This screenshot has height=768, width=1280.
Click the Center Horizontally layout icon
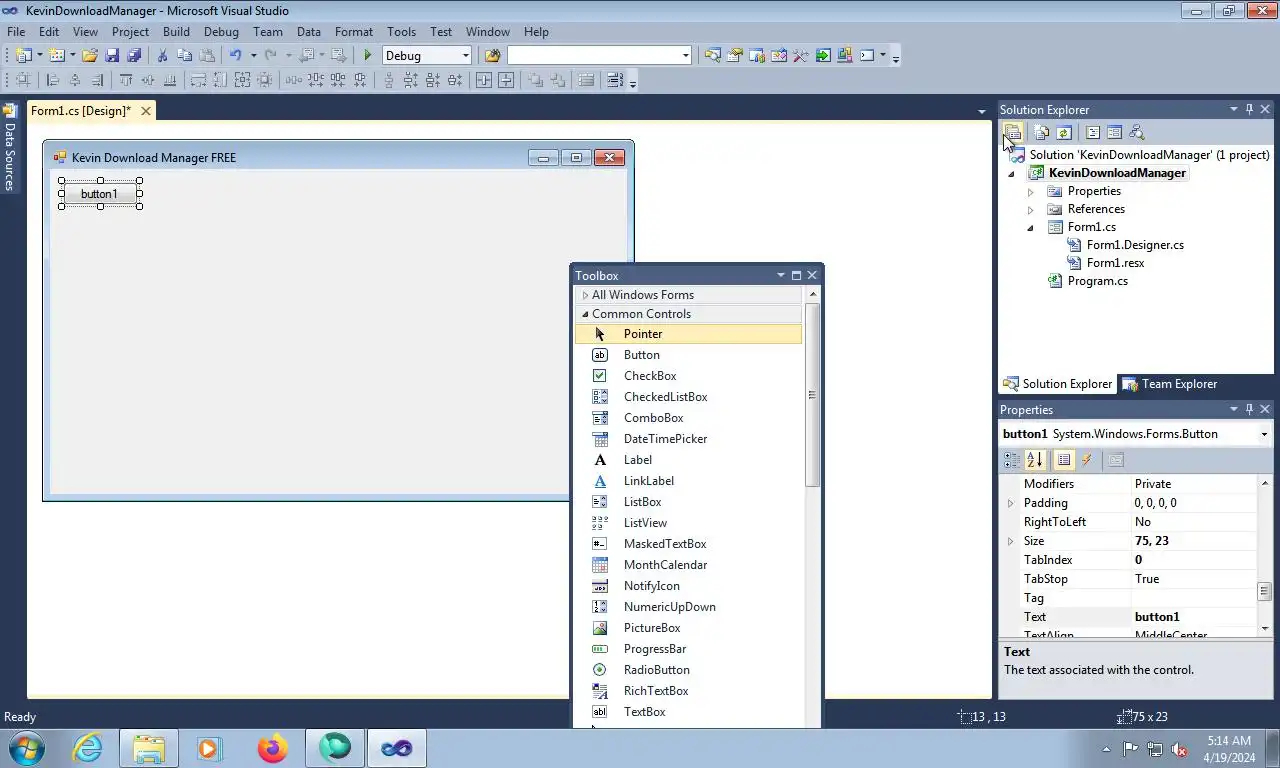[483, 81]
